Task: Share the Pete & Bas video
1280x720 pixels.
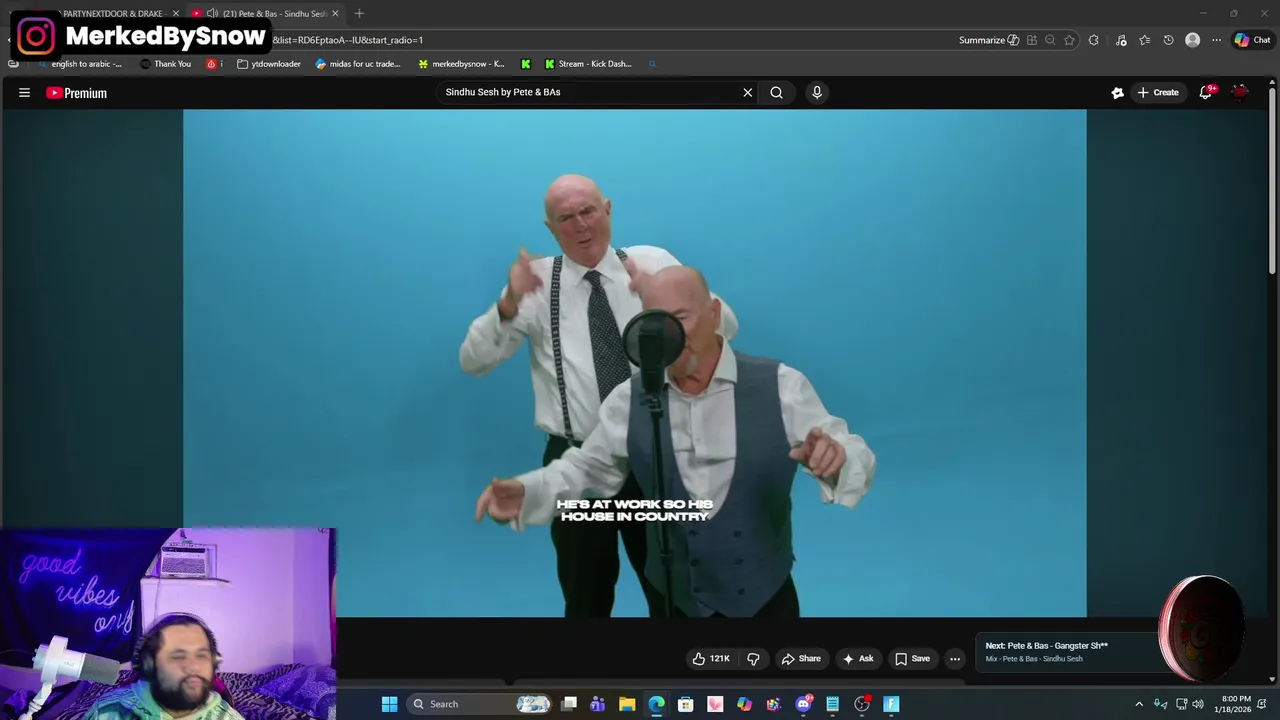Action: coord(801,658)
